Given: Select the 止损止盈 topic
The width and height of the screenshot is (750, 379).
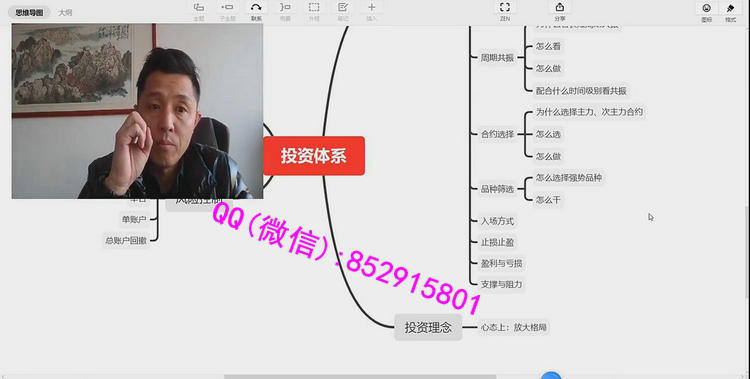Looking at the screenshot, I should [497, 242].
